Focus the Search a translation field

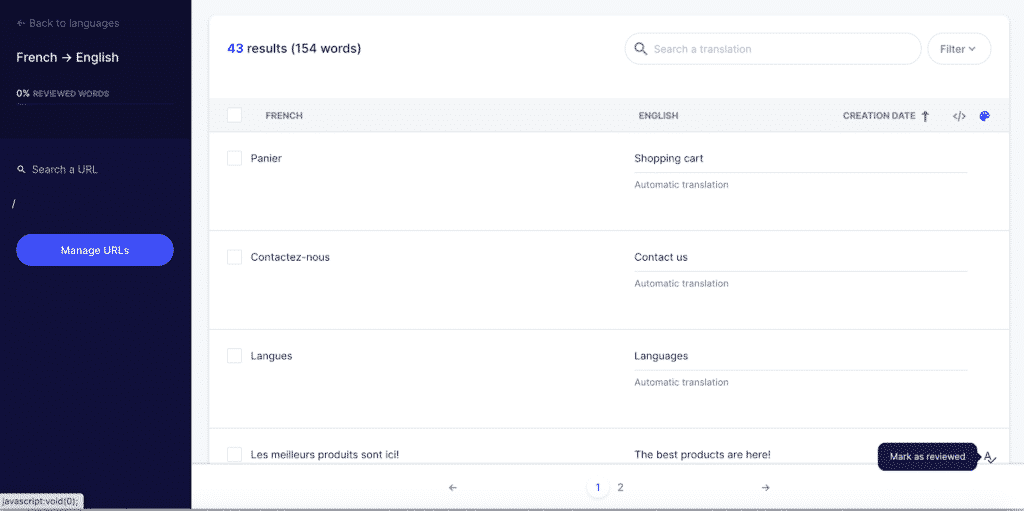[x=780, y=49]
